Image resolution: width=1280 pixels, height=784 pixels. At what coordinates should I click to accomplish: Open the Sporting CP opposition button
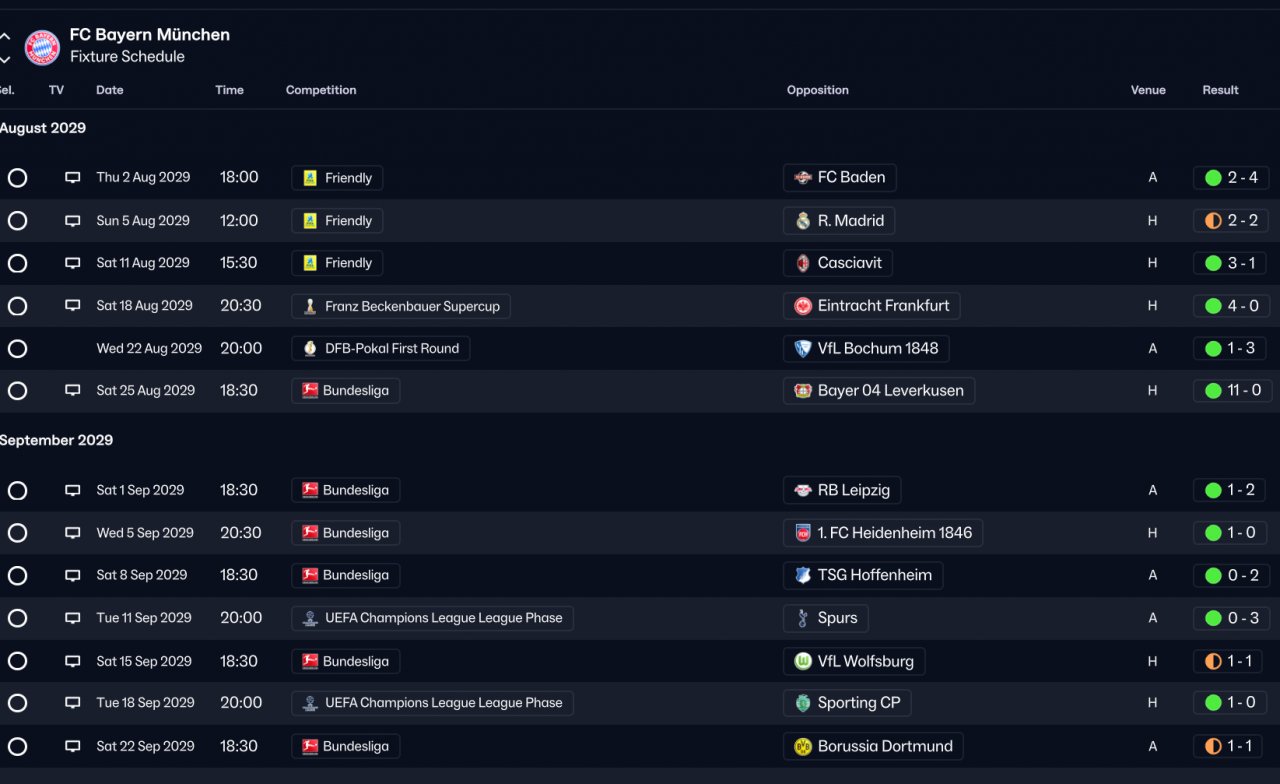click(847, 703)
